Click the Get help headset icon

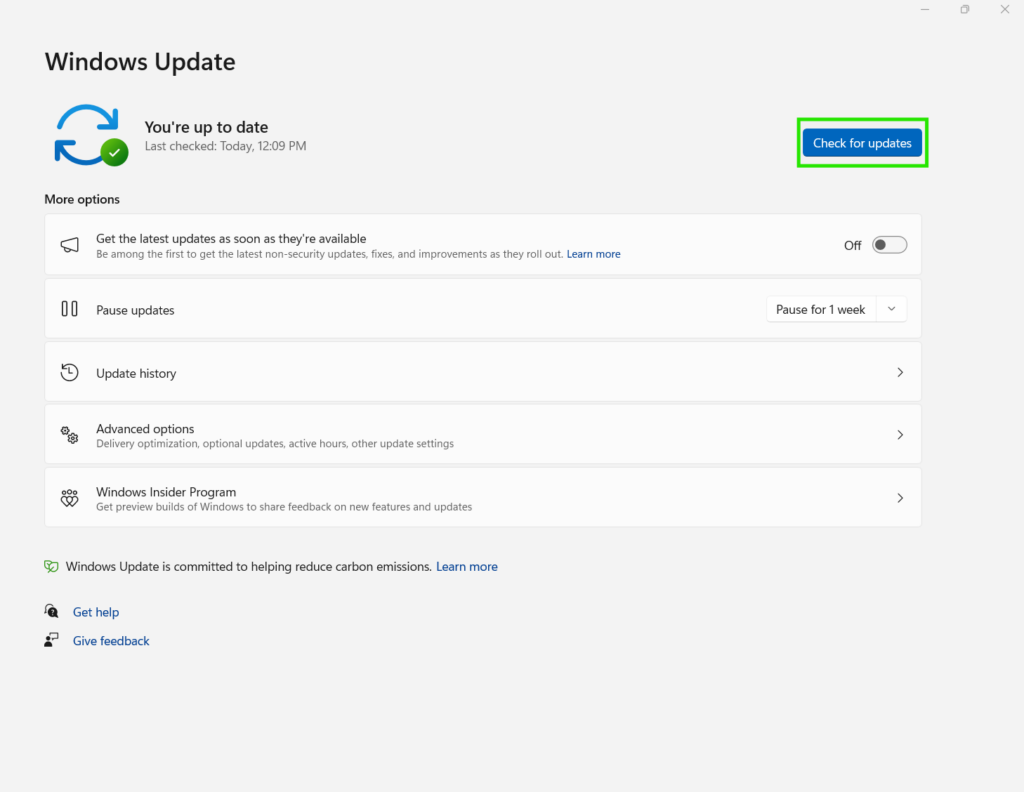(51, 611)
